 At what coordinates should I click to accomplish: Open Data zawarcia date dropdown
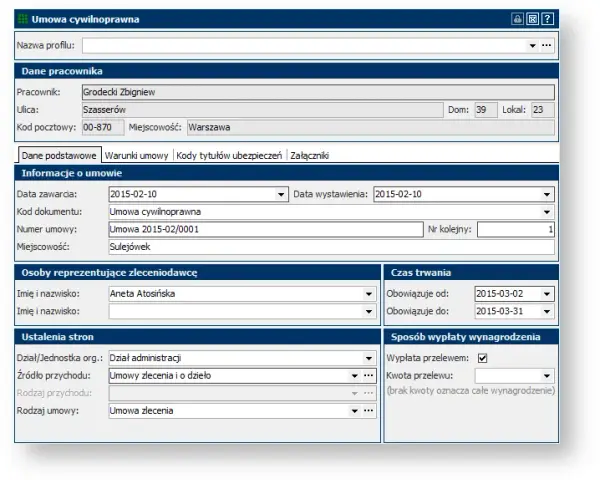[281, 194]
